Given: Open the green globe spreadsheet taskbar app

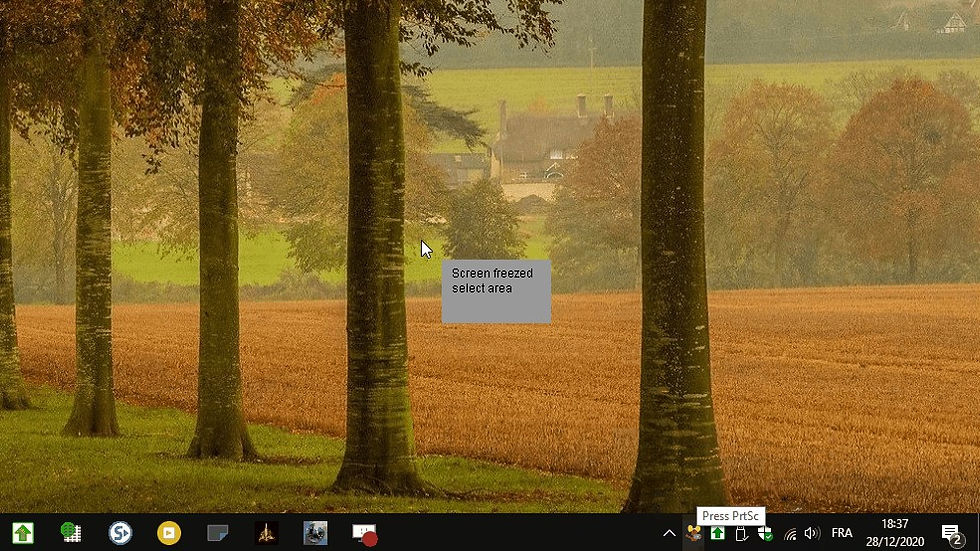Looking at the screenshot, I should (x=71, y=533).
